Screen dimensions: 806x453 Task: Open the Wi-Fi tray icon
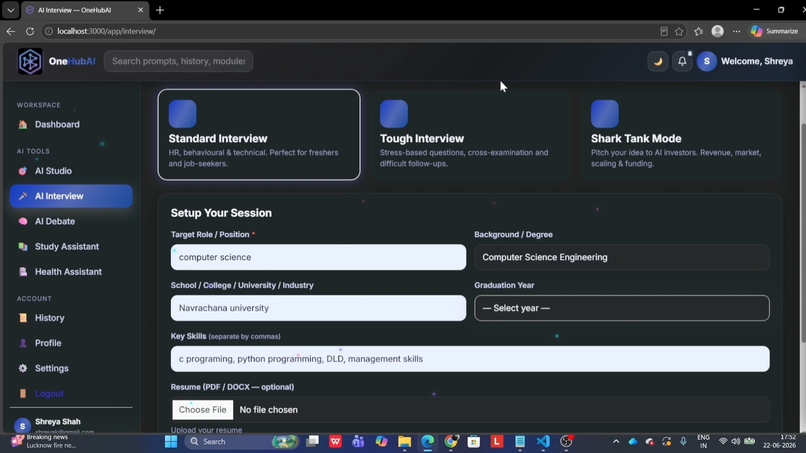723,442
